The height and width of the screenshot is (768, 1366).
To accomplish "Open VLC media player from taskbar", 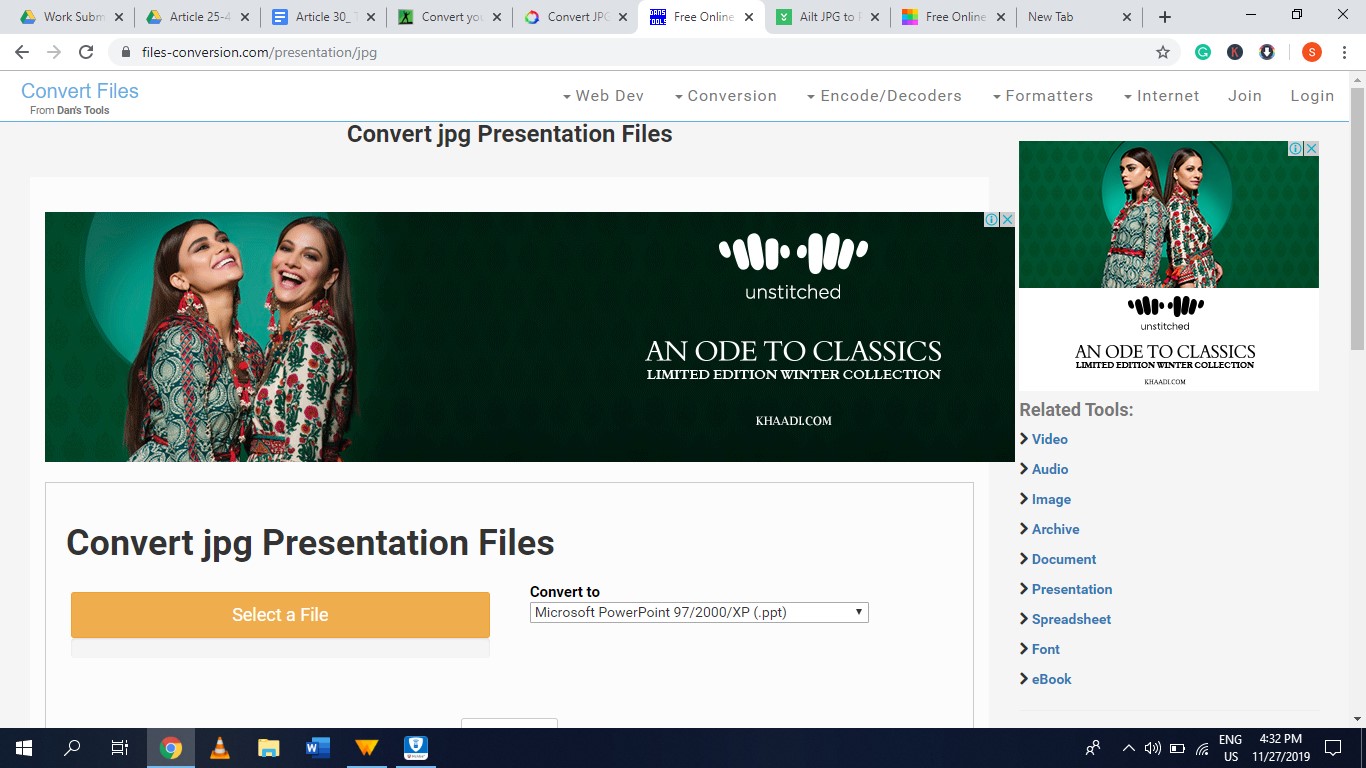I will pyautogui.click(x=220, y=748).
